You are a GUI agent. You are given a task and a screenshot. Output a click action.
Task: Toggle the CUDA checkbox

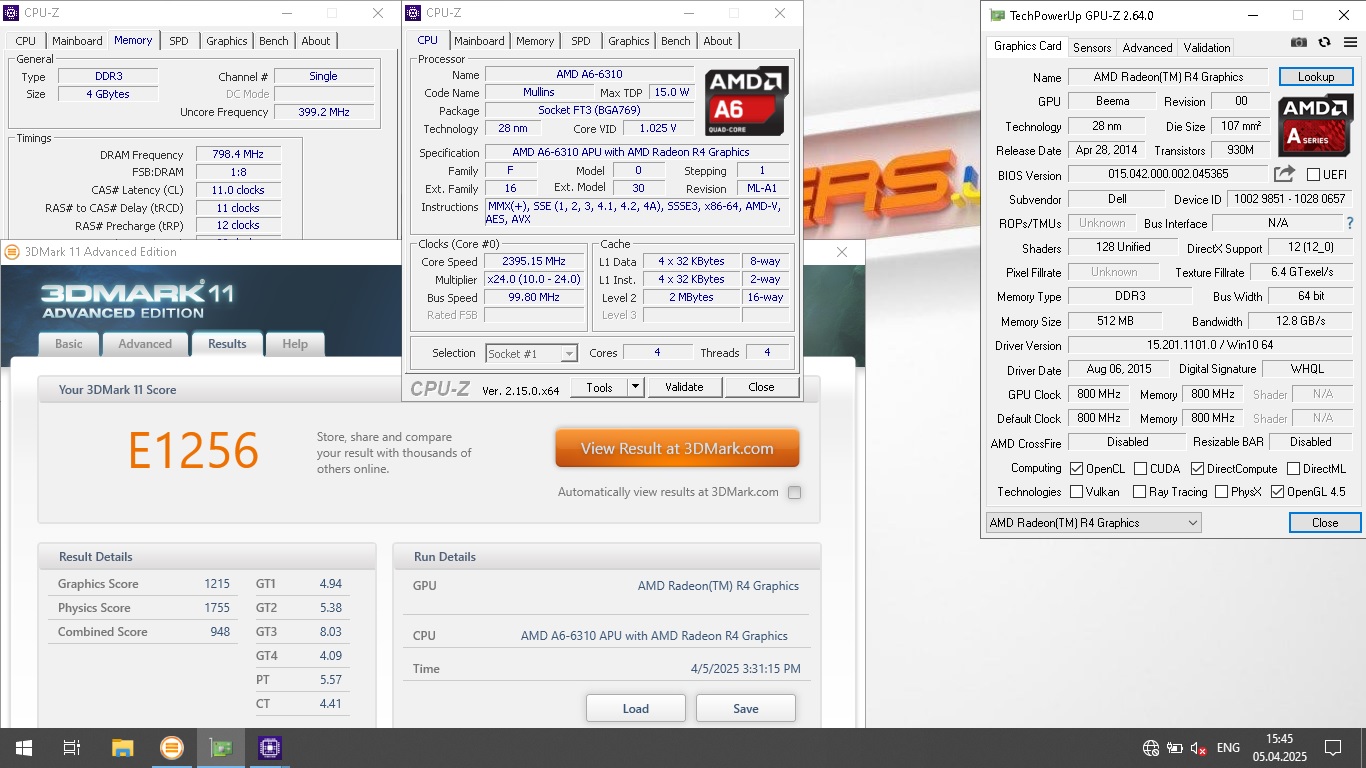coord(1140,468)
